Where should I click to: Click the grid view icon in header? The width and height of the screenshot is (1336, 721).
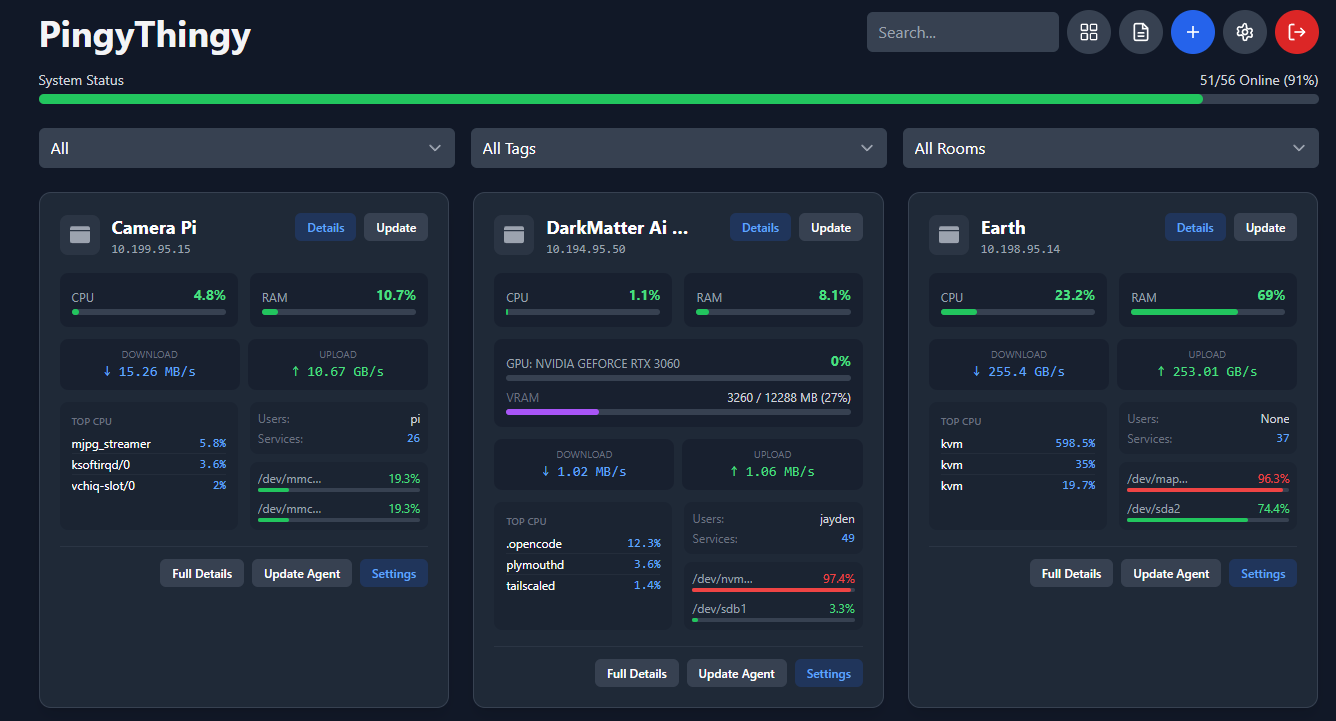coord(1089,32)
